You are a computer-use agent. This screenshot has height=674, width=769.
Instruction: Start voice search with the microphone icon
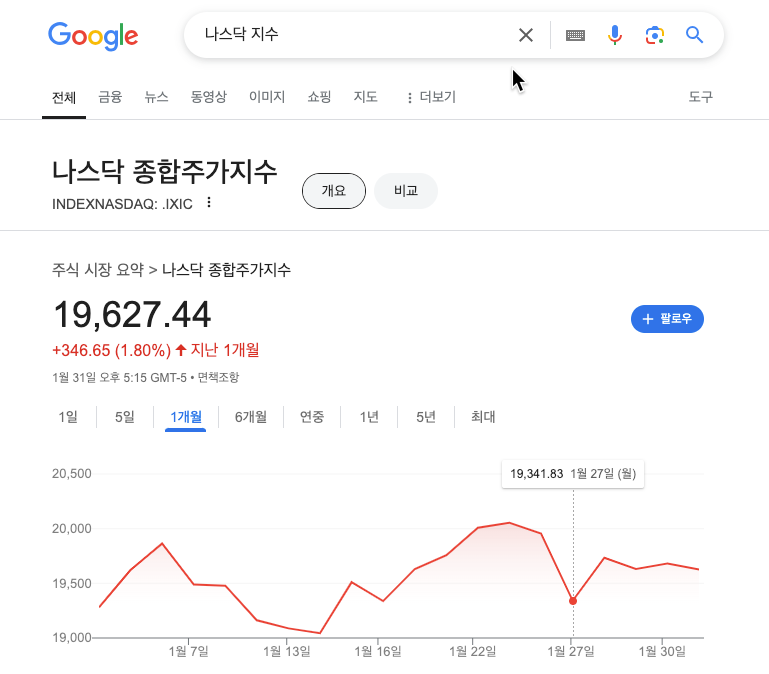(615, 35)
